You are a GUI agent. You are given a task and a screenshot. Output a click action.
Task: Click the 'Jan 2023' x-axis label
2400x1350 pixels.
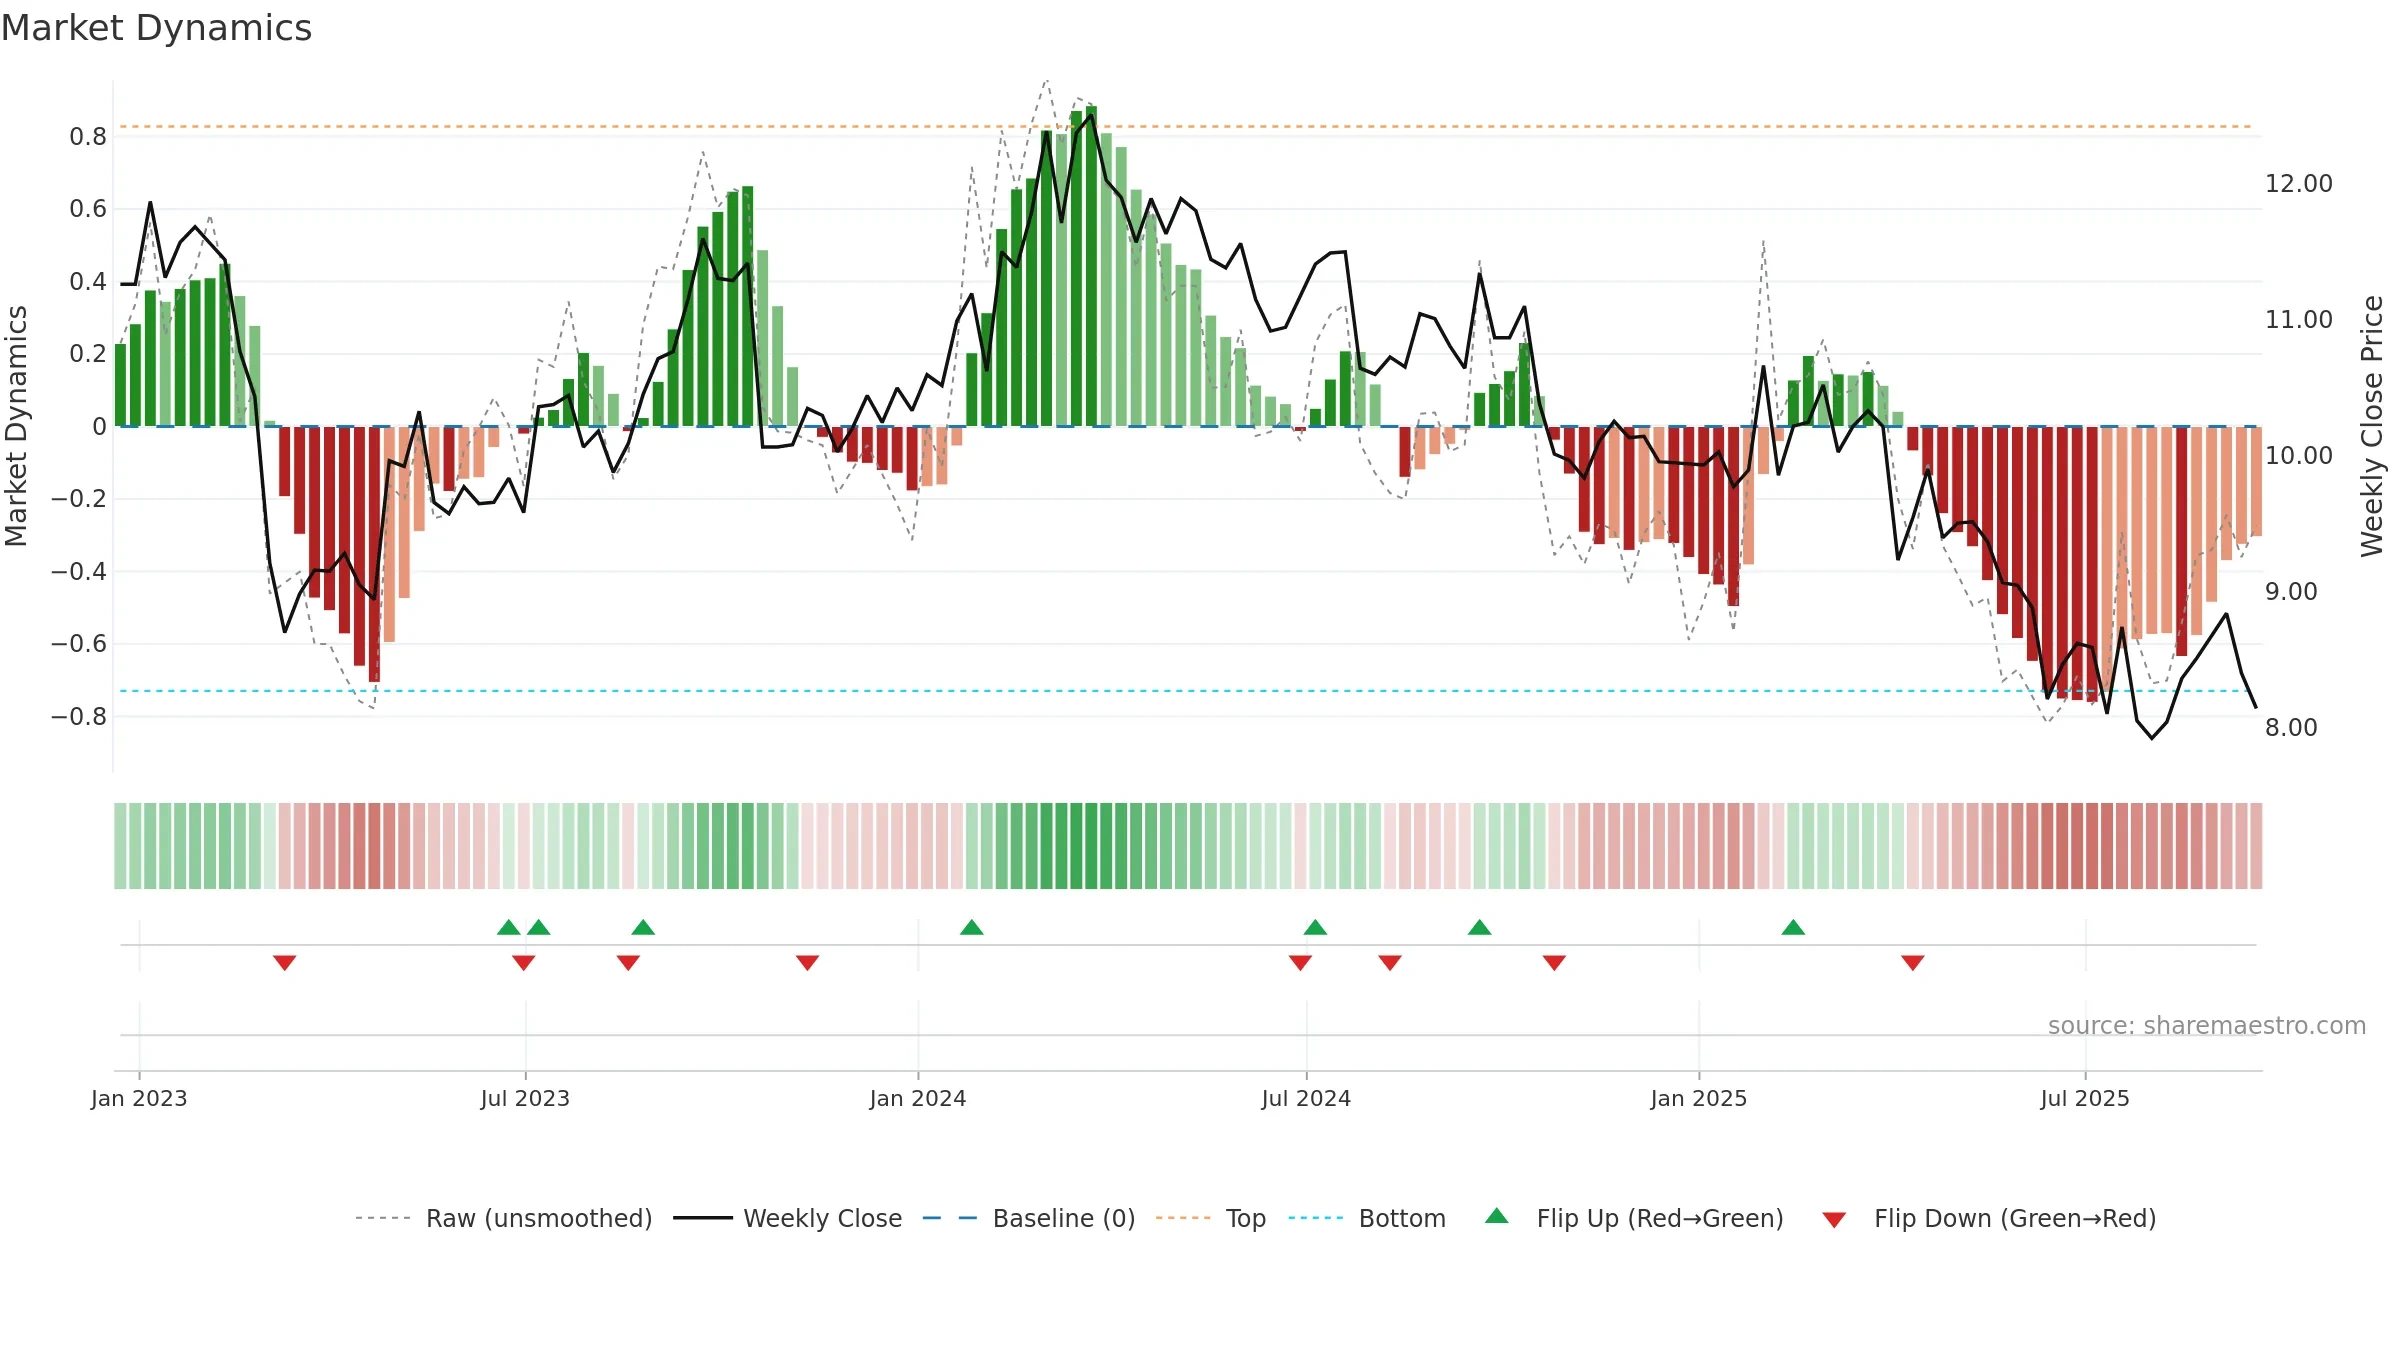tap(139, 1098)
